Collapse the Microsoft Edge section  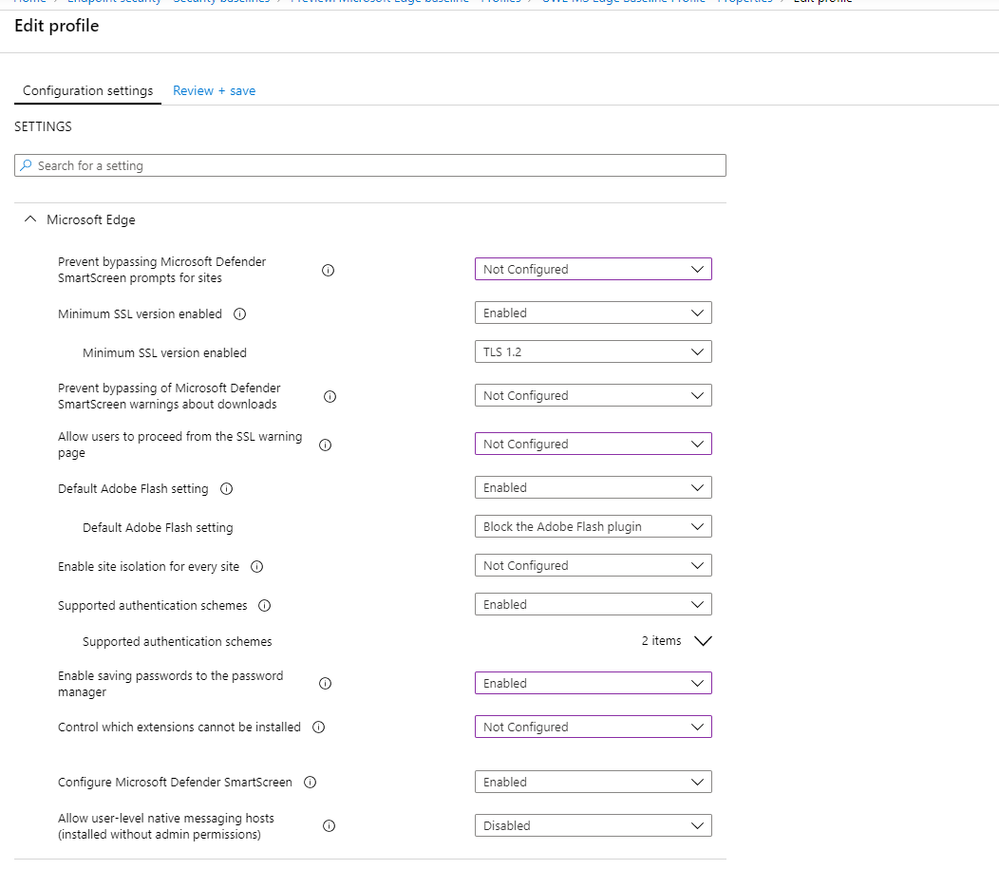[30, 219]
